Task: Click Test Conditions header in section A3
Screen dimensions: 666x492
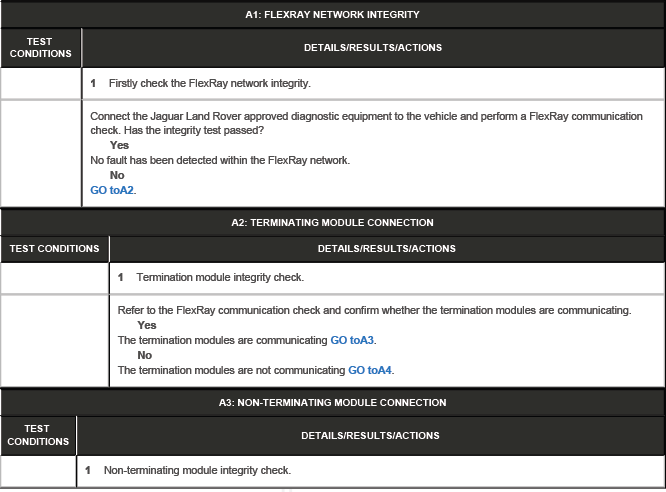Action: pos(38,435)
